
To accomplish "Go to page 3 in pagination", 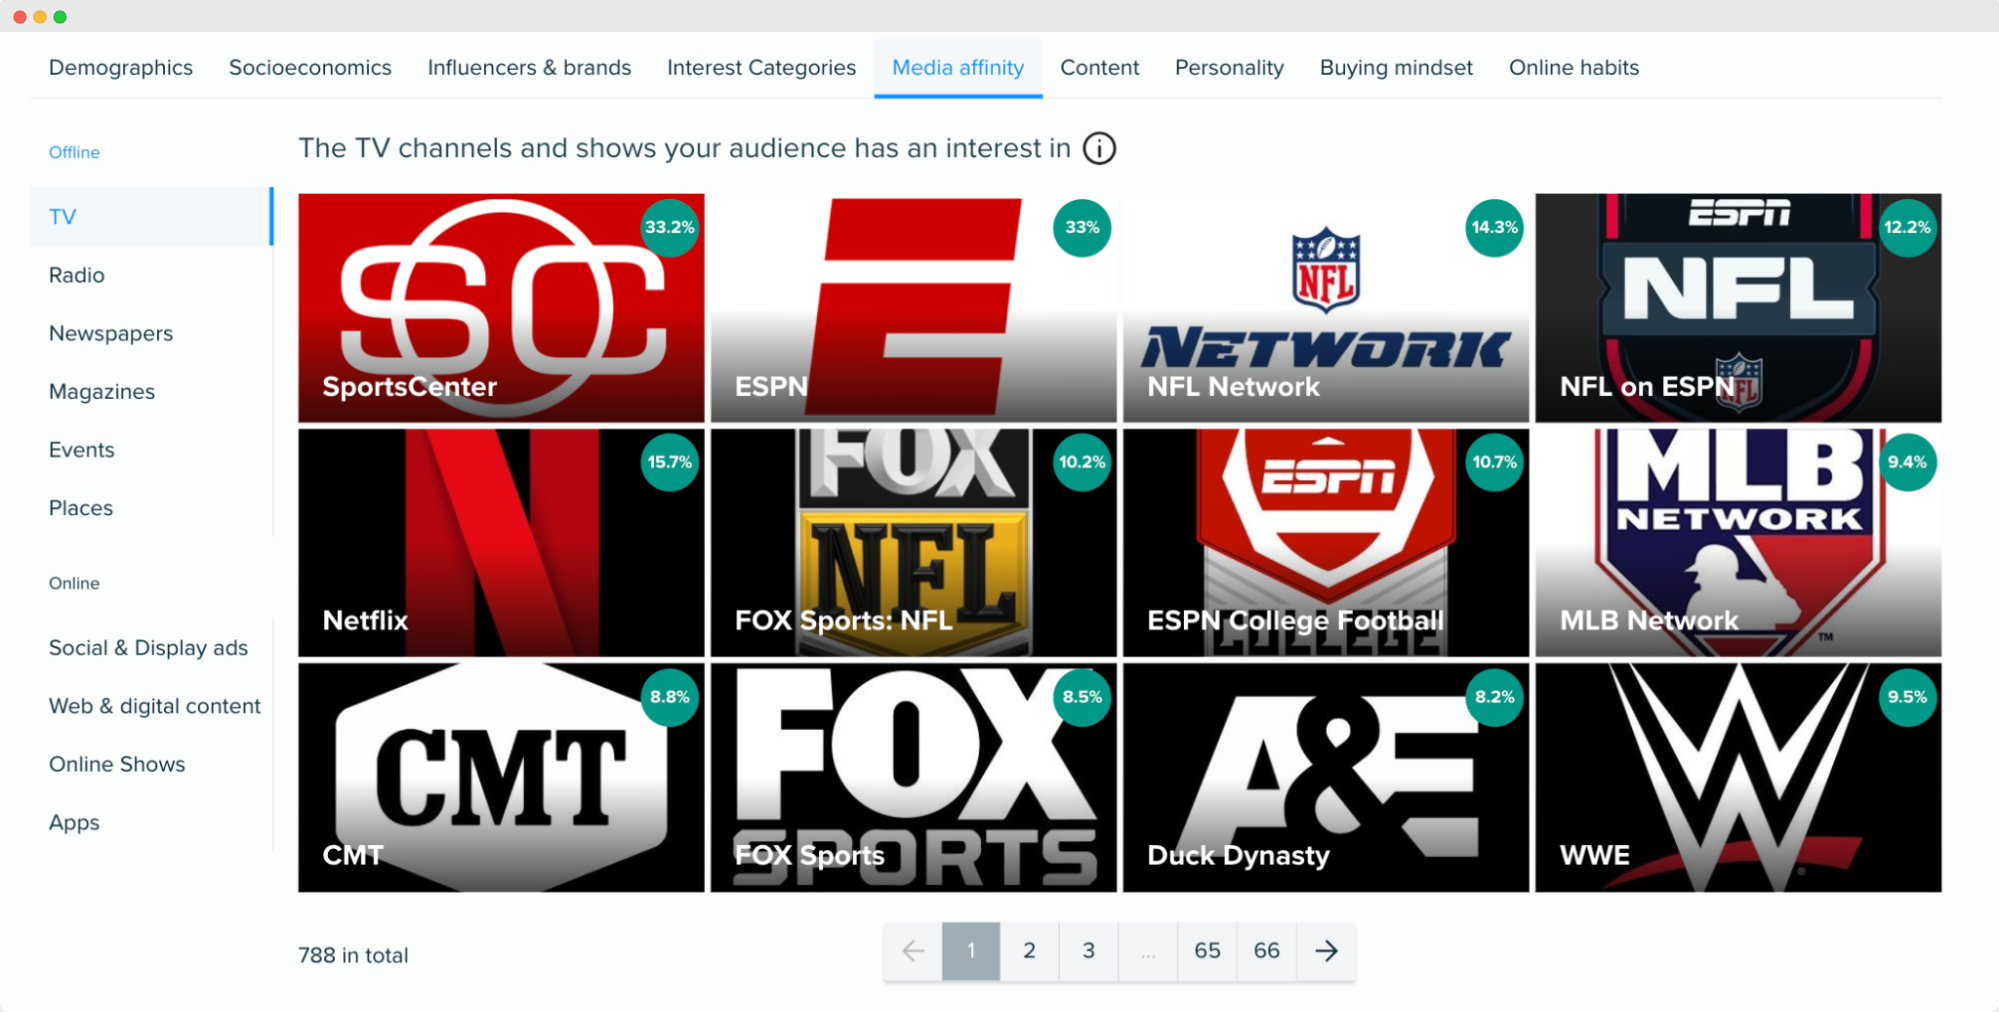I will [x=1088, y=951].
